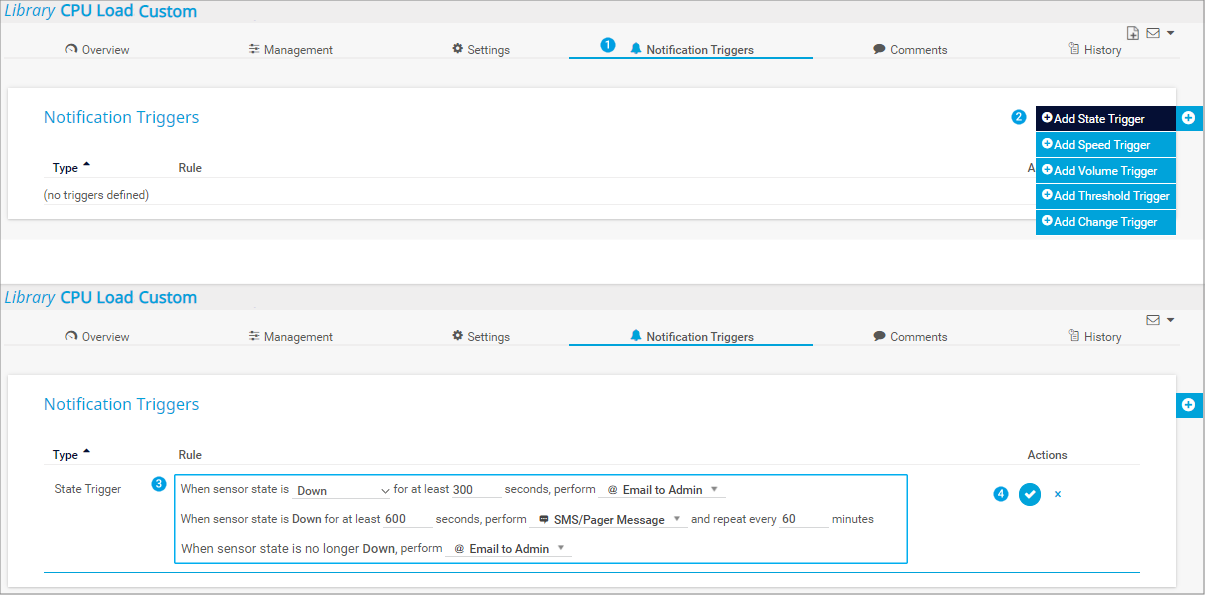Click the Library breadcrumb link
1205x595 pixels.
pos(31,11)
